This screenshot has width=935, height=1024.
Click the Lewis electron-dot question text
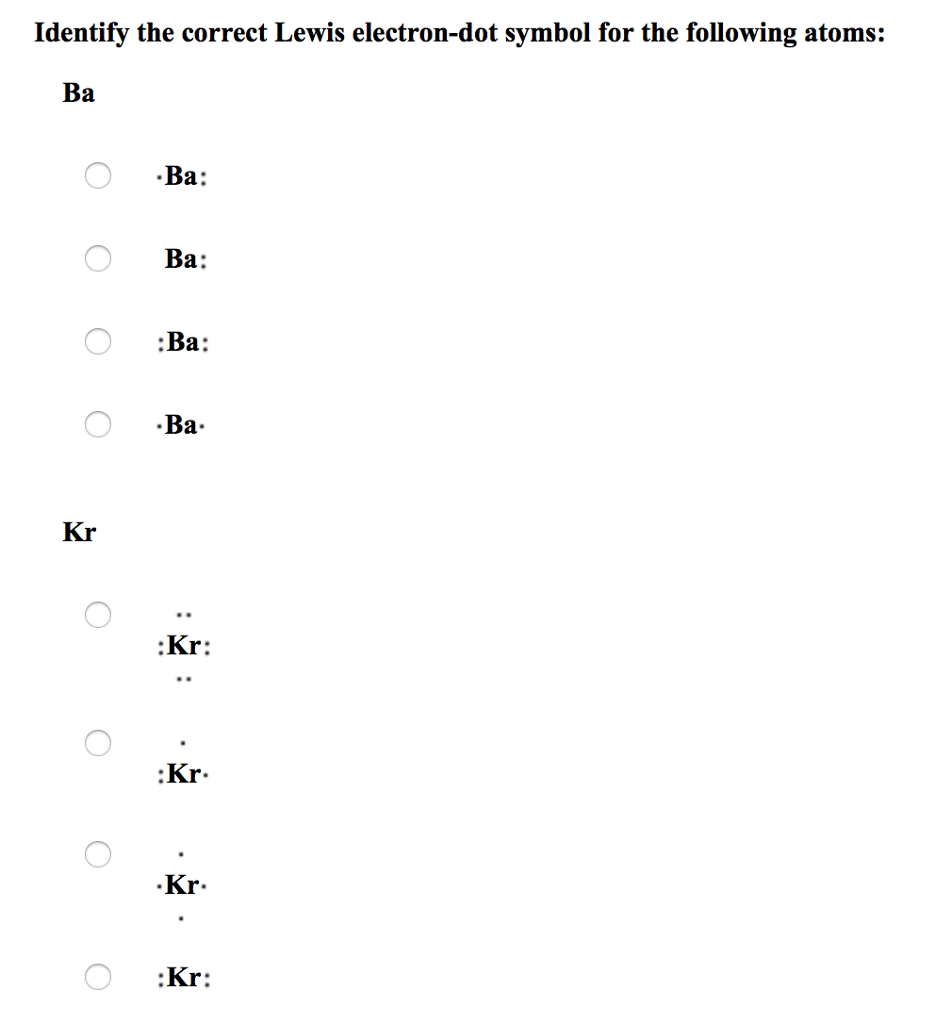pyautogui.click(x=460, y=33)
